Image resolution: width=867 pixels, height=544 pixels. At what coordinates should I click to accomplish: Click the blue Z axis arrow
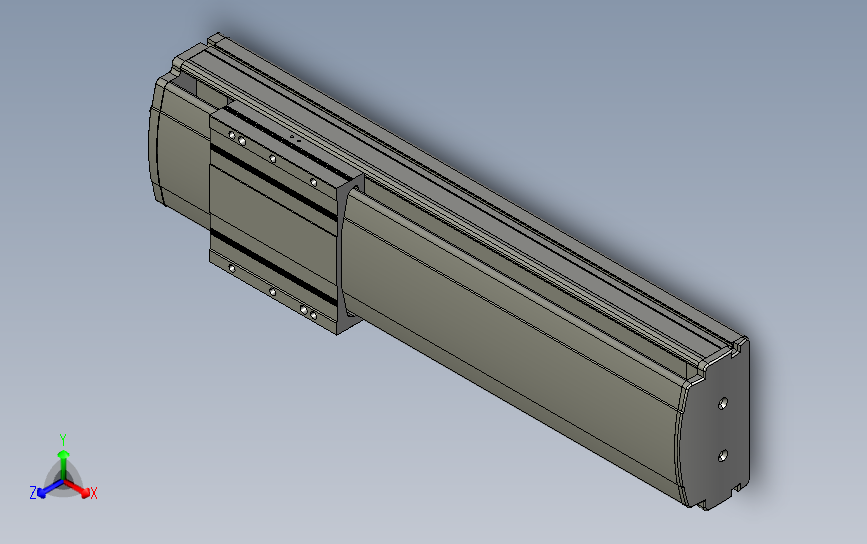coord(50,489)
